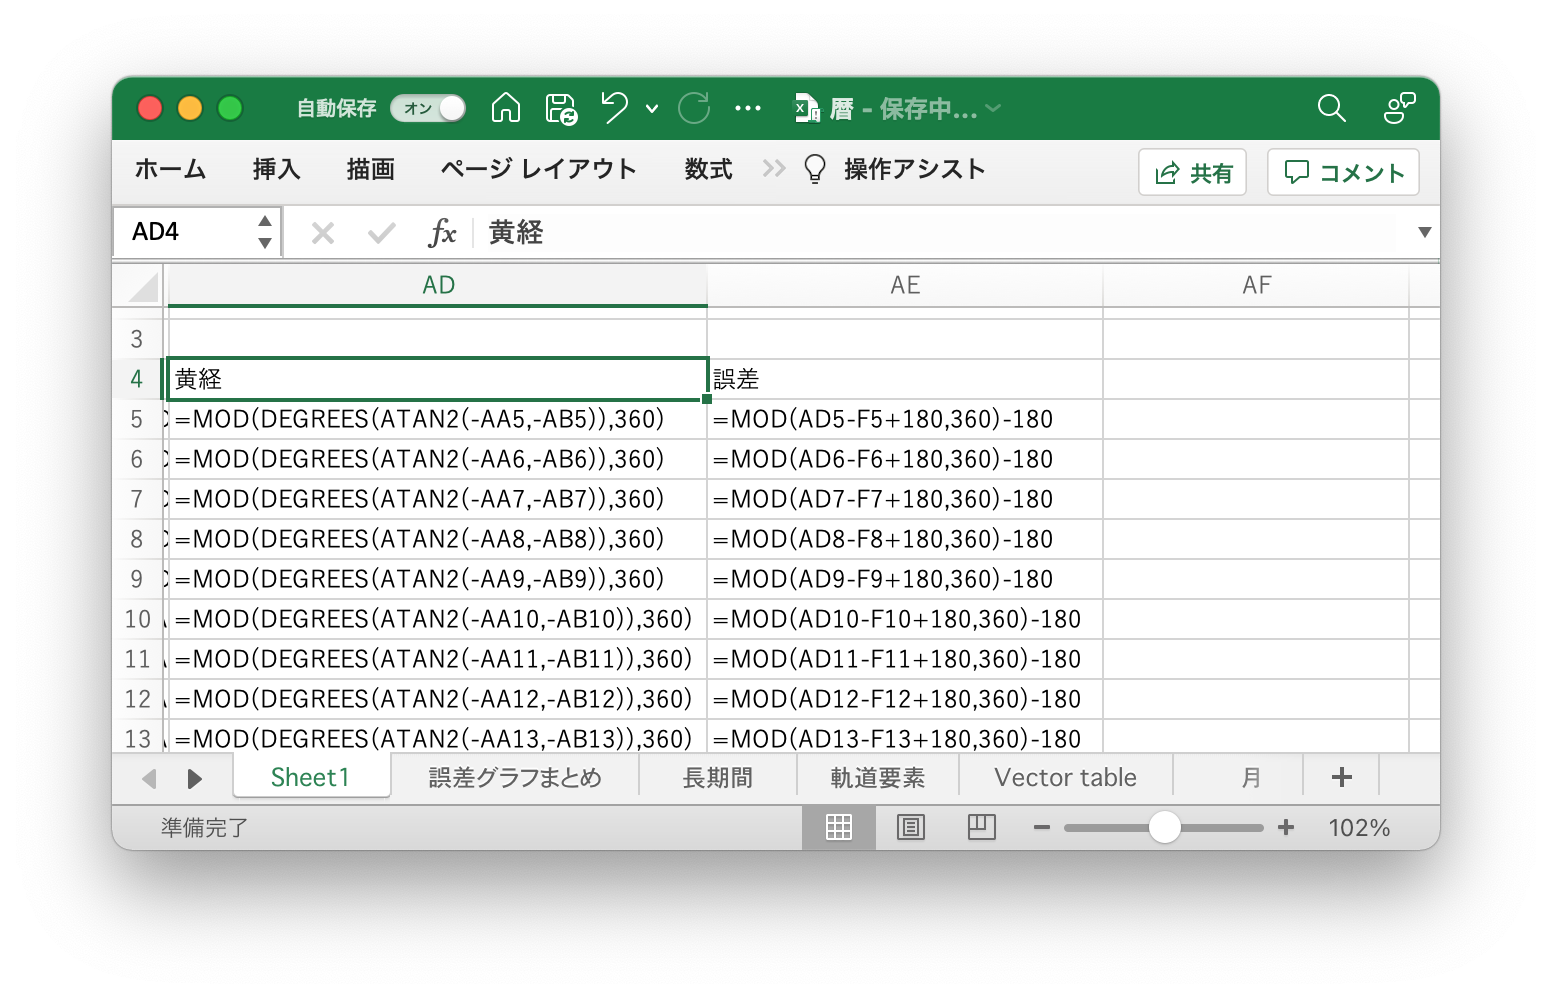Click the 102% zoom level
This screenshot has height=998, width=1552.
tap(1359, 828)
